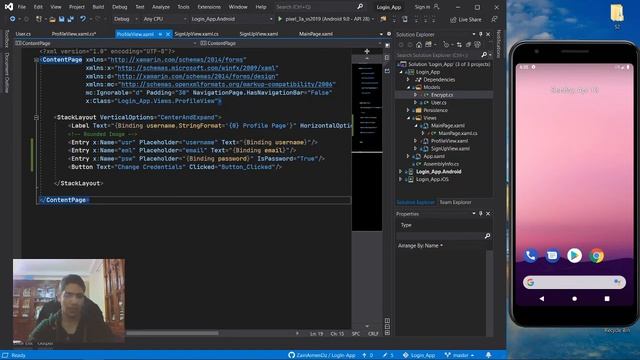Click the Open File folder icon
Image resolution: width=640 pixels, height=360 pixels.
[52, 19]
